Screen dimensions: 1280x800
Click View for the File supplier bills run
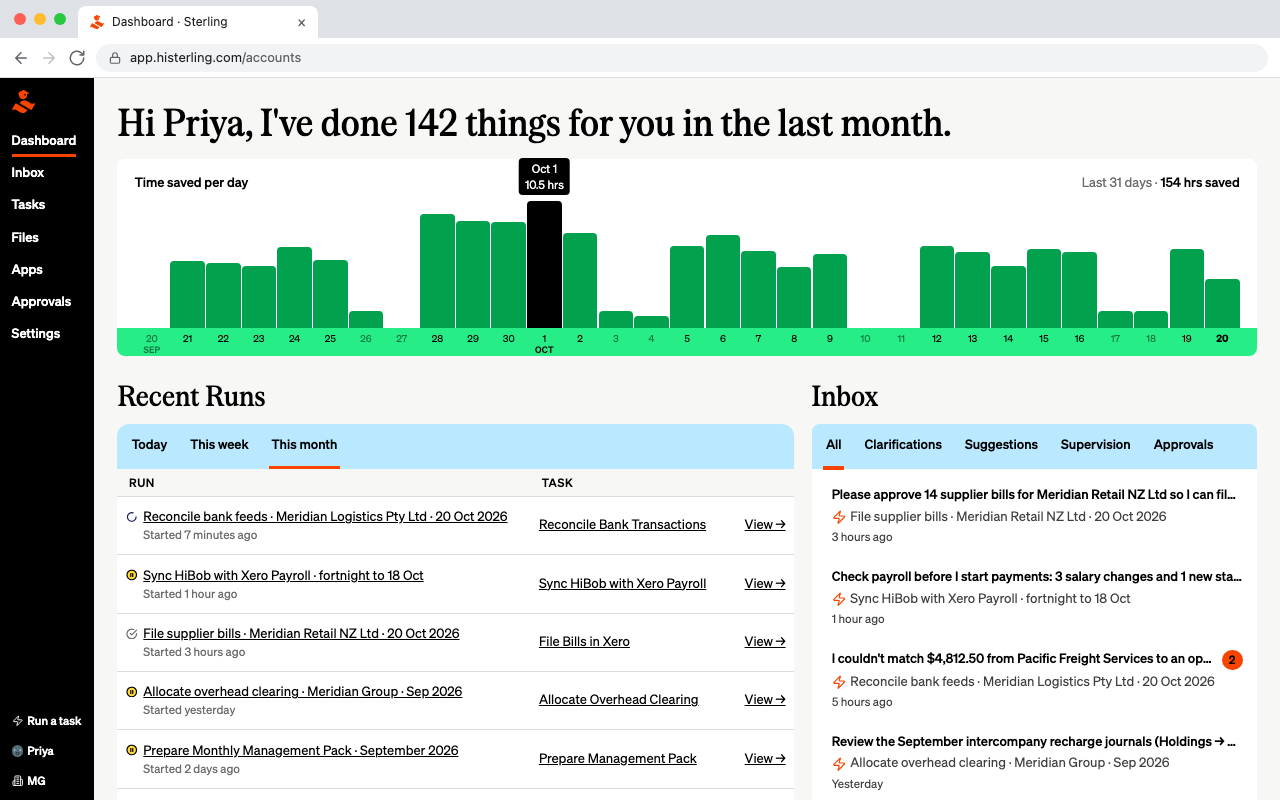click(x=765, y=642)
